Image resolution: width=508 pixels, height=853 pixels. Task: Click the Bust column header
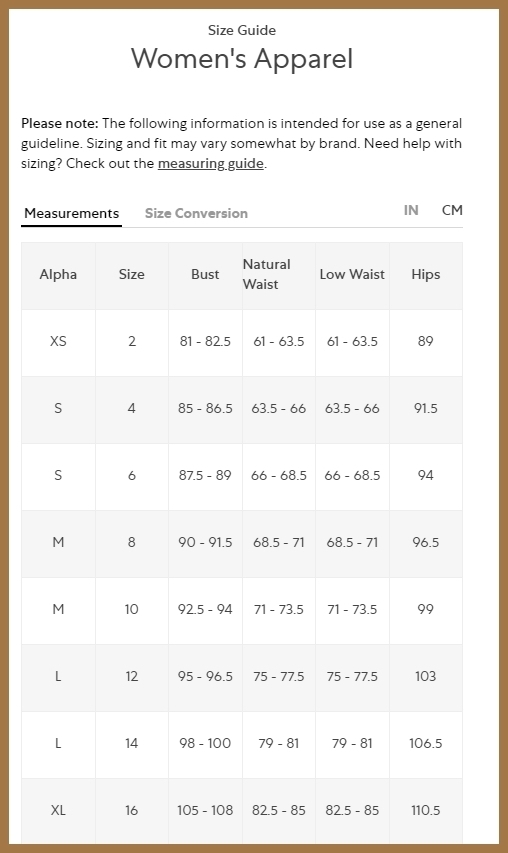[205, 274]
